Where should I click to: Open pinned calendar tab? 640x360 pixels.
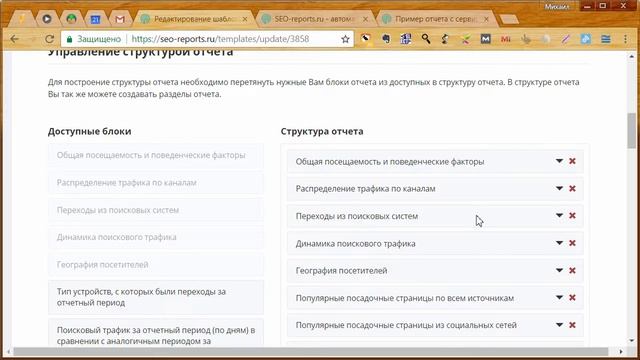click(95, 19)
